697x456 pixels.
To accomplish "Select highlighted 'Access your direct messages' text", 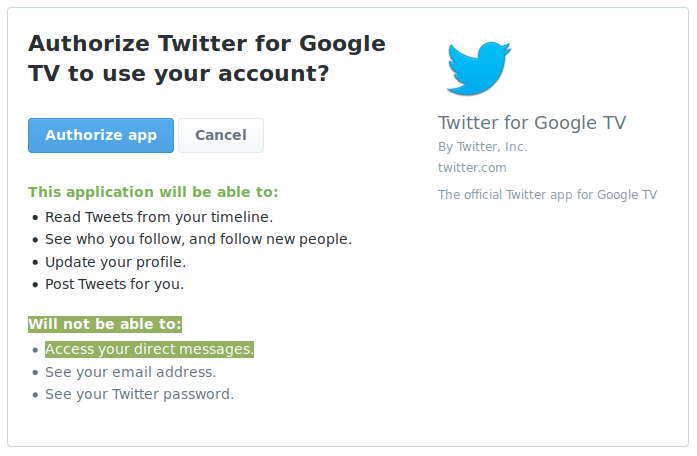I will point(149,349).
